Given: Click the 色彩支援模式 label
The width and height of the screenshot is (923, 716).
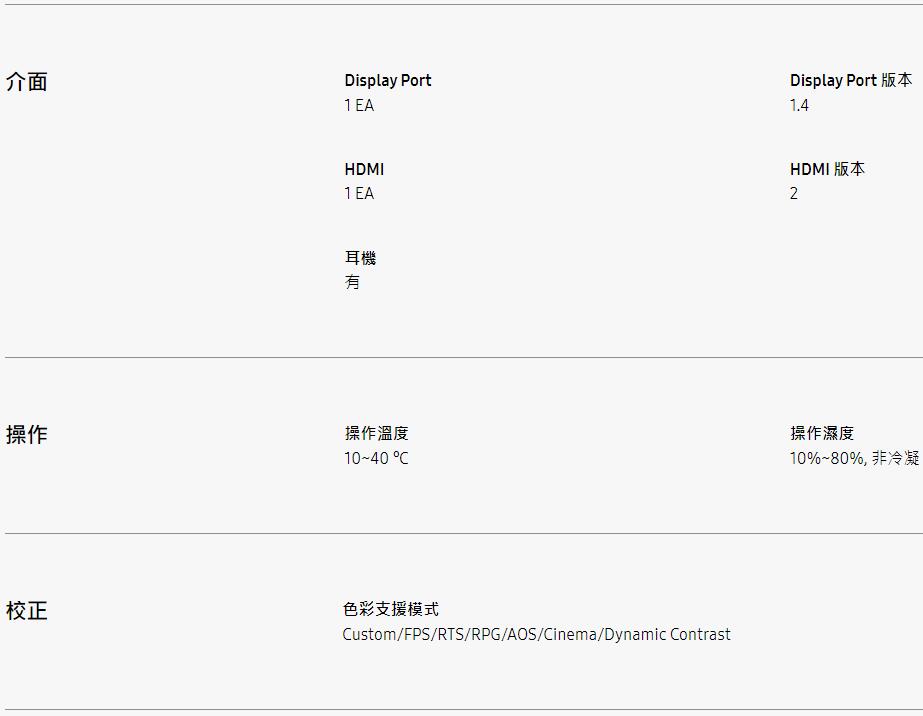Looking at the screenshot, I should coord(390,609).
